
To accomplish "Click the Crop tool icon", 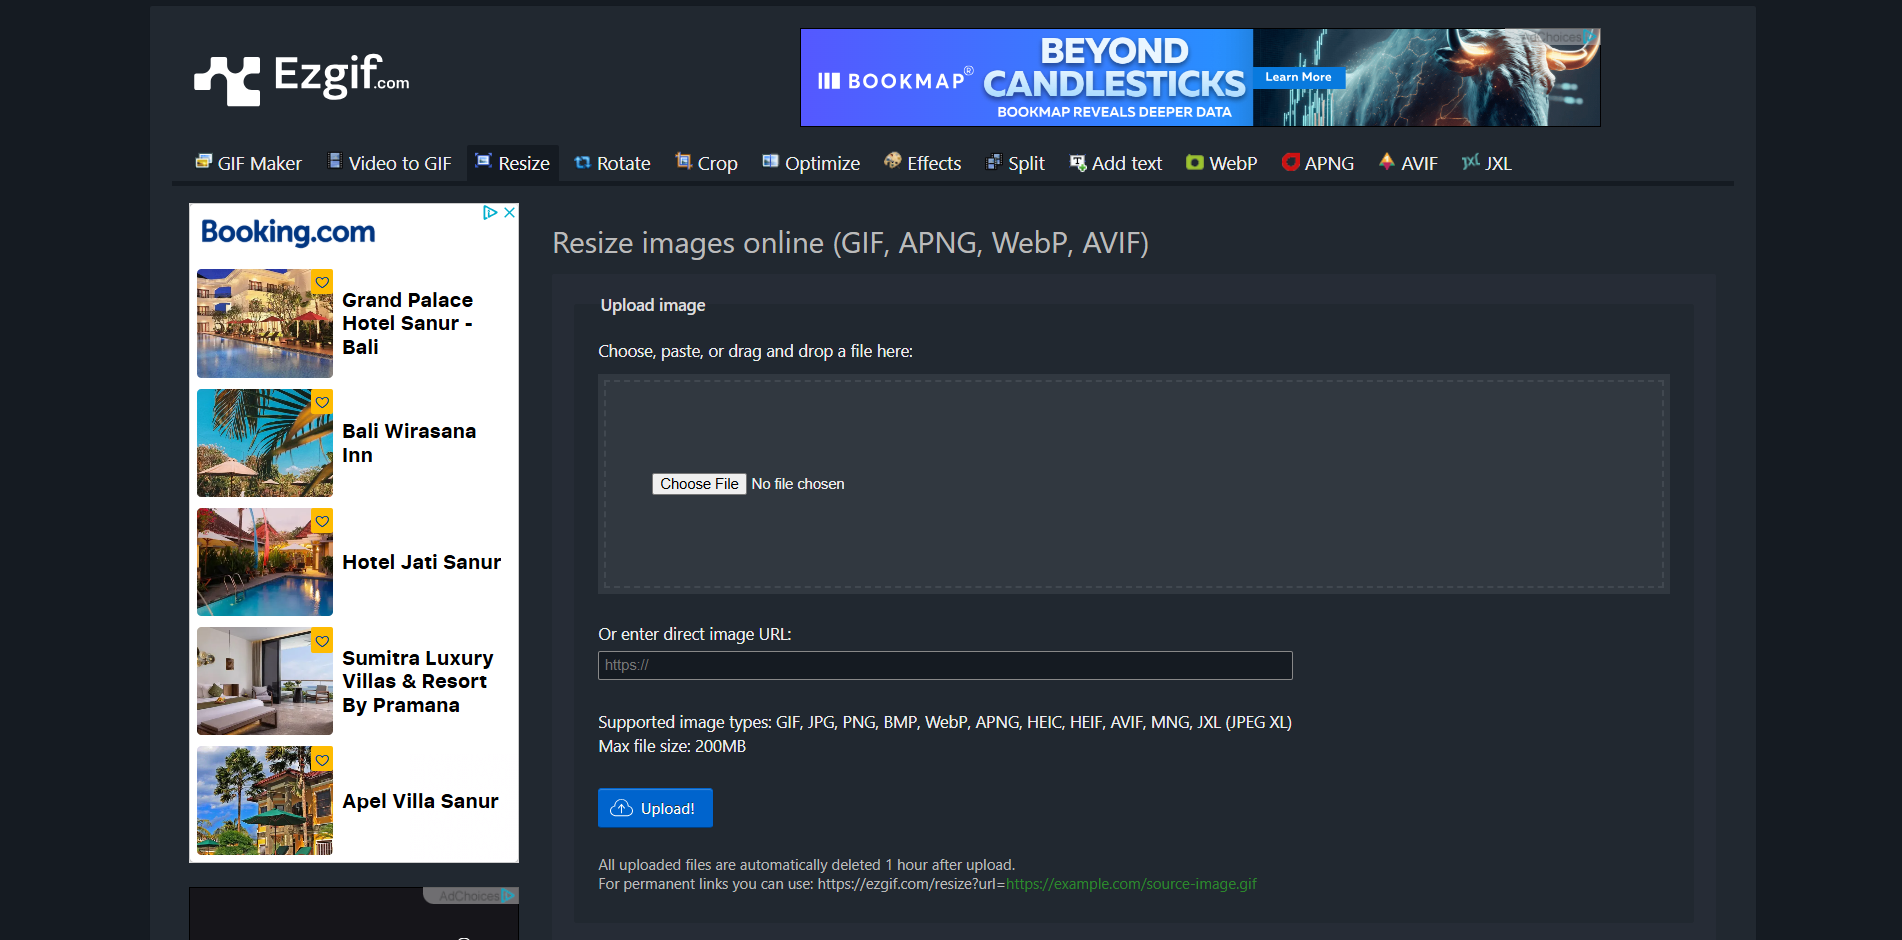I will 683,161.
